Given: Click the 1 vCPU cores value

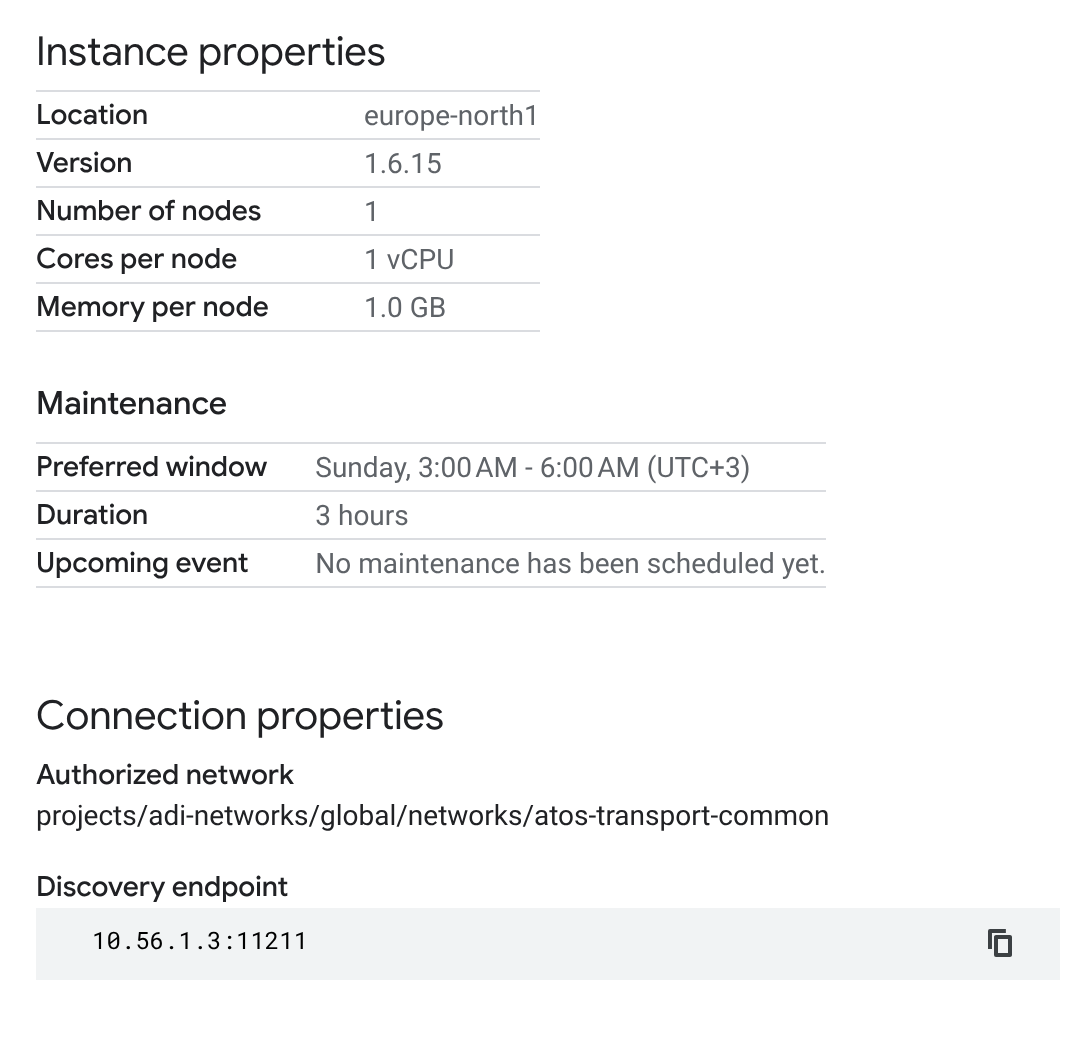Looking at the screenshot, I should pyautogui.click(x=409, y=259).
